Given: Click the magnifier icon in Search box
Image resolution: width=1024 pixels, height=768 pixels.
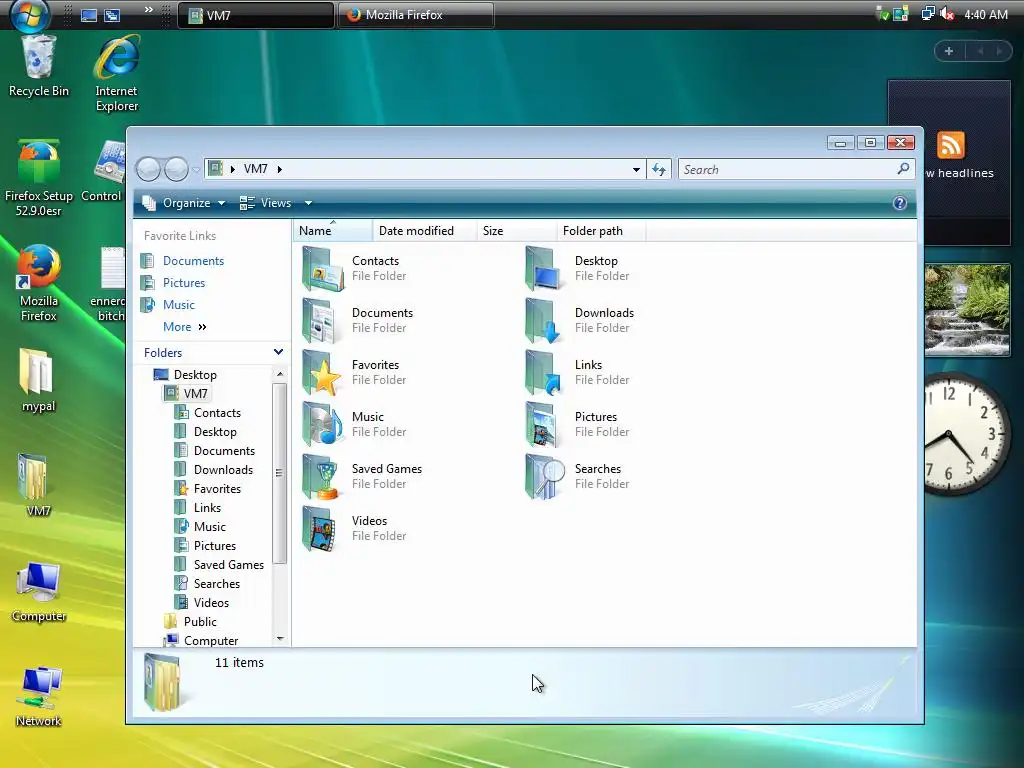Looking at the screenshot, I should click(x=903, y=169).
